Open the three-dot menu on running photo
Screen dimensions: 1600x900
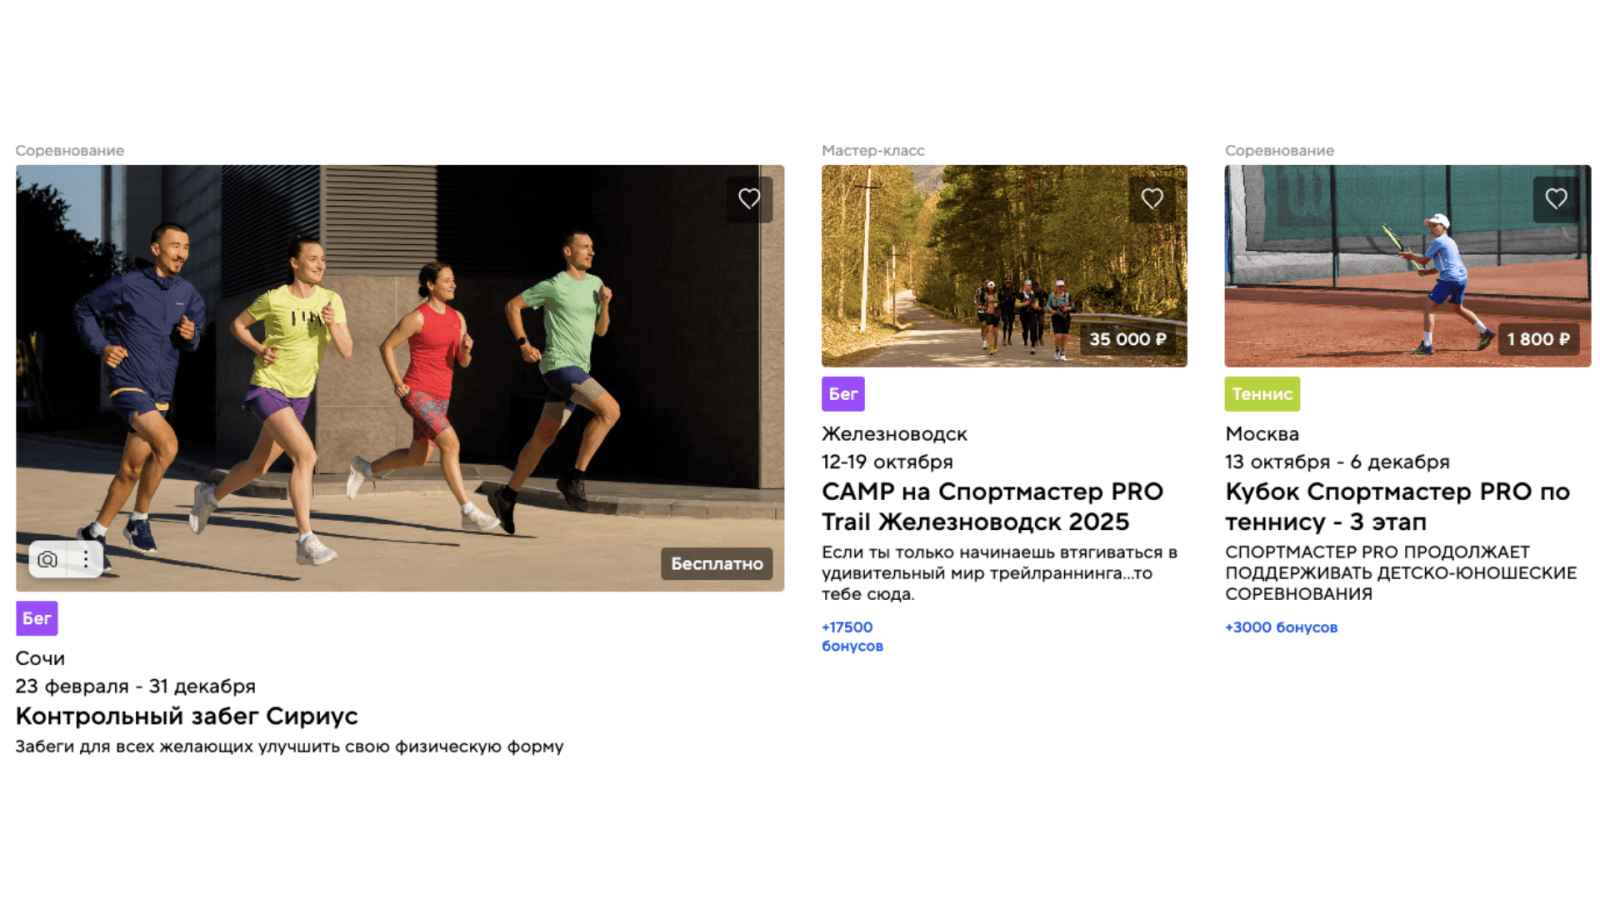point(85,559)
